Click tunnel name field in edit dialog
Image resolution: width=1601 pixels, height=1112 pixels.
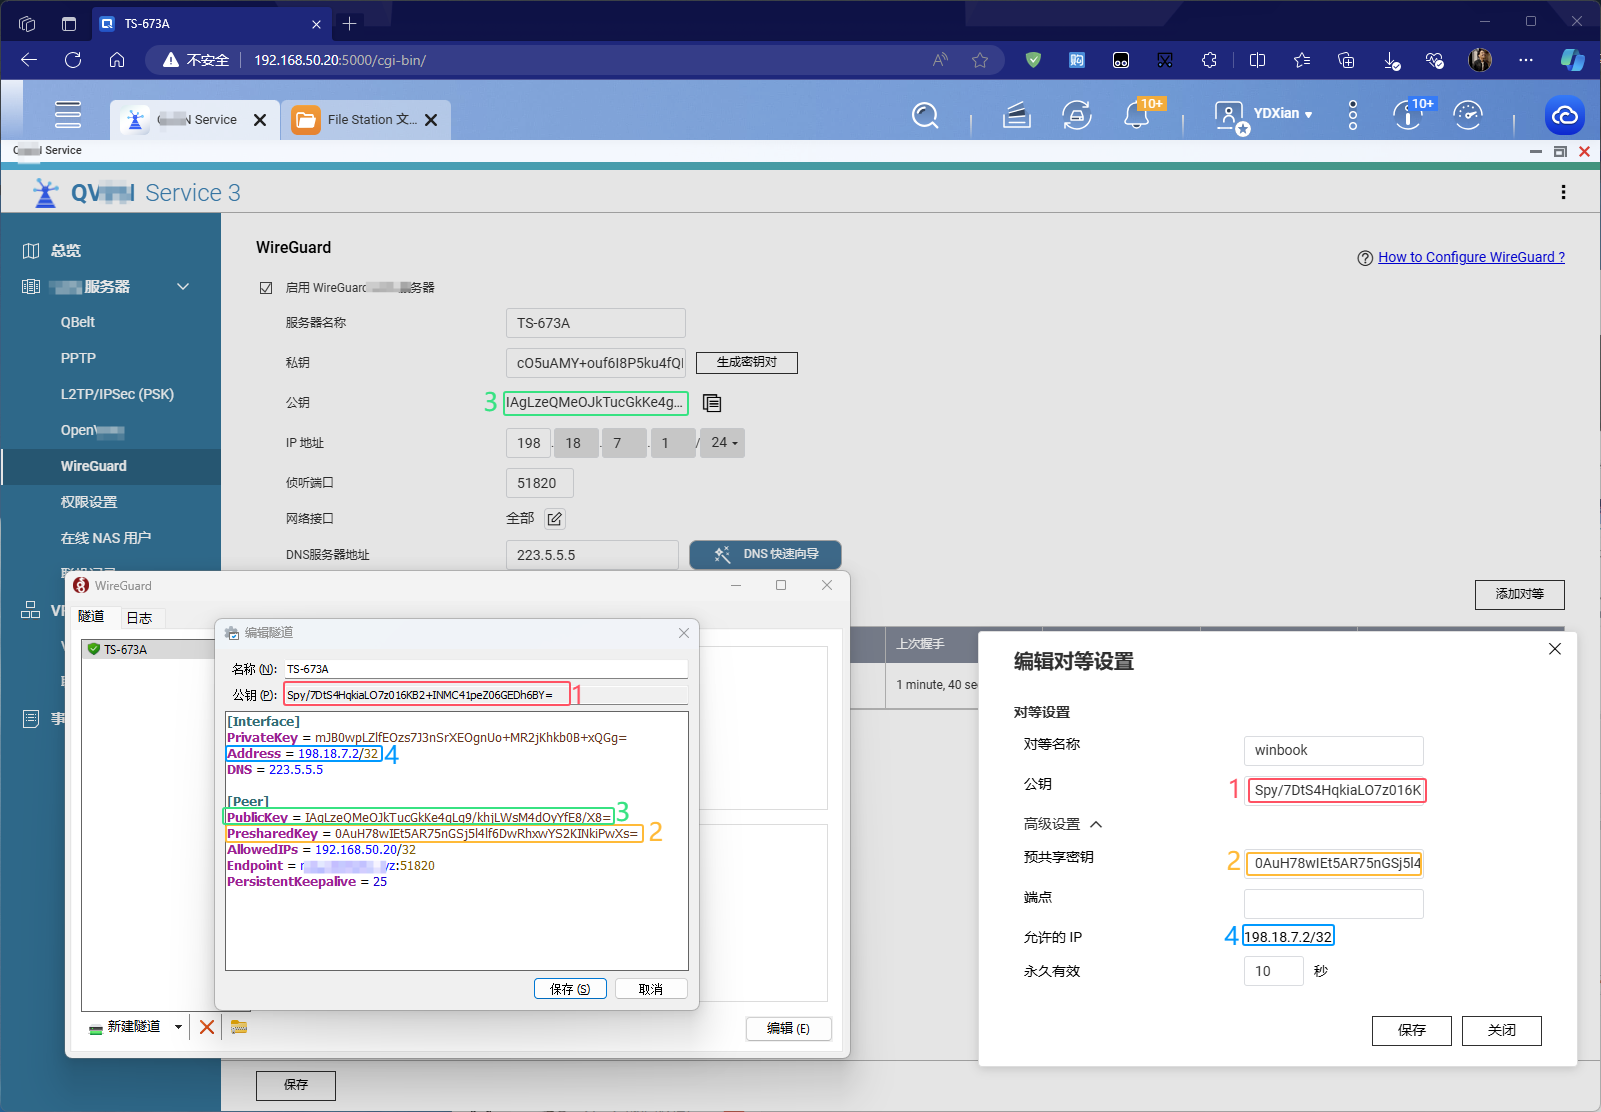tap(486, 669)
